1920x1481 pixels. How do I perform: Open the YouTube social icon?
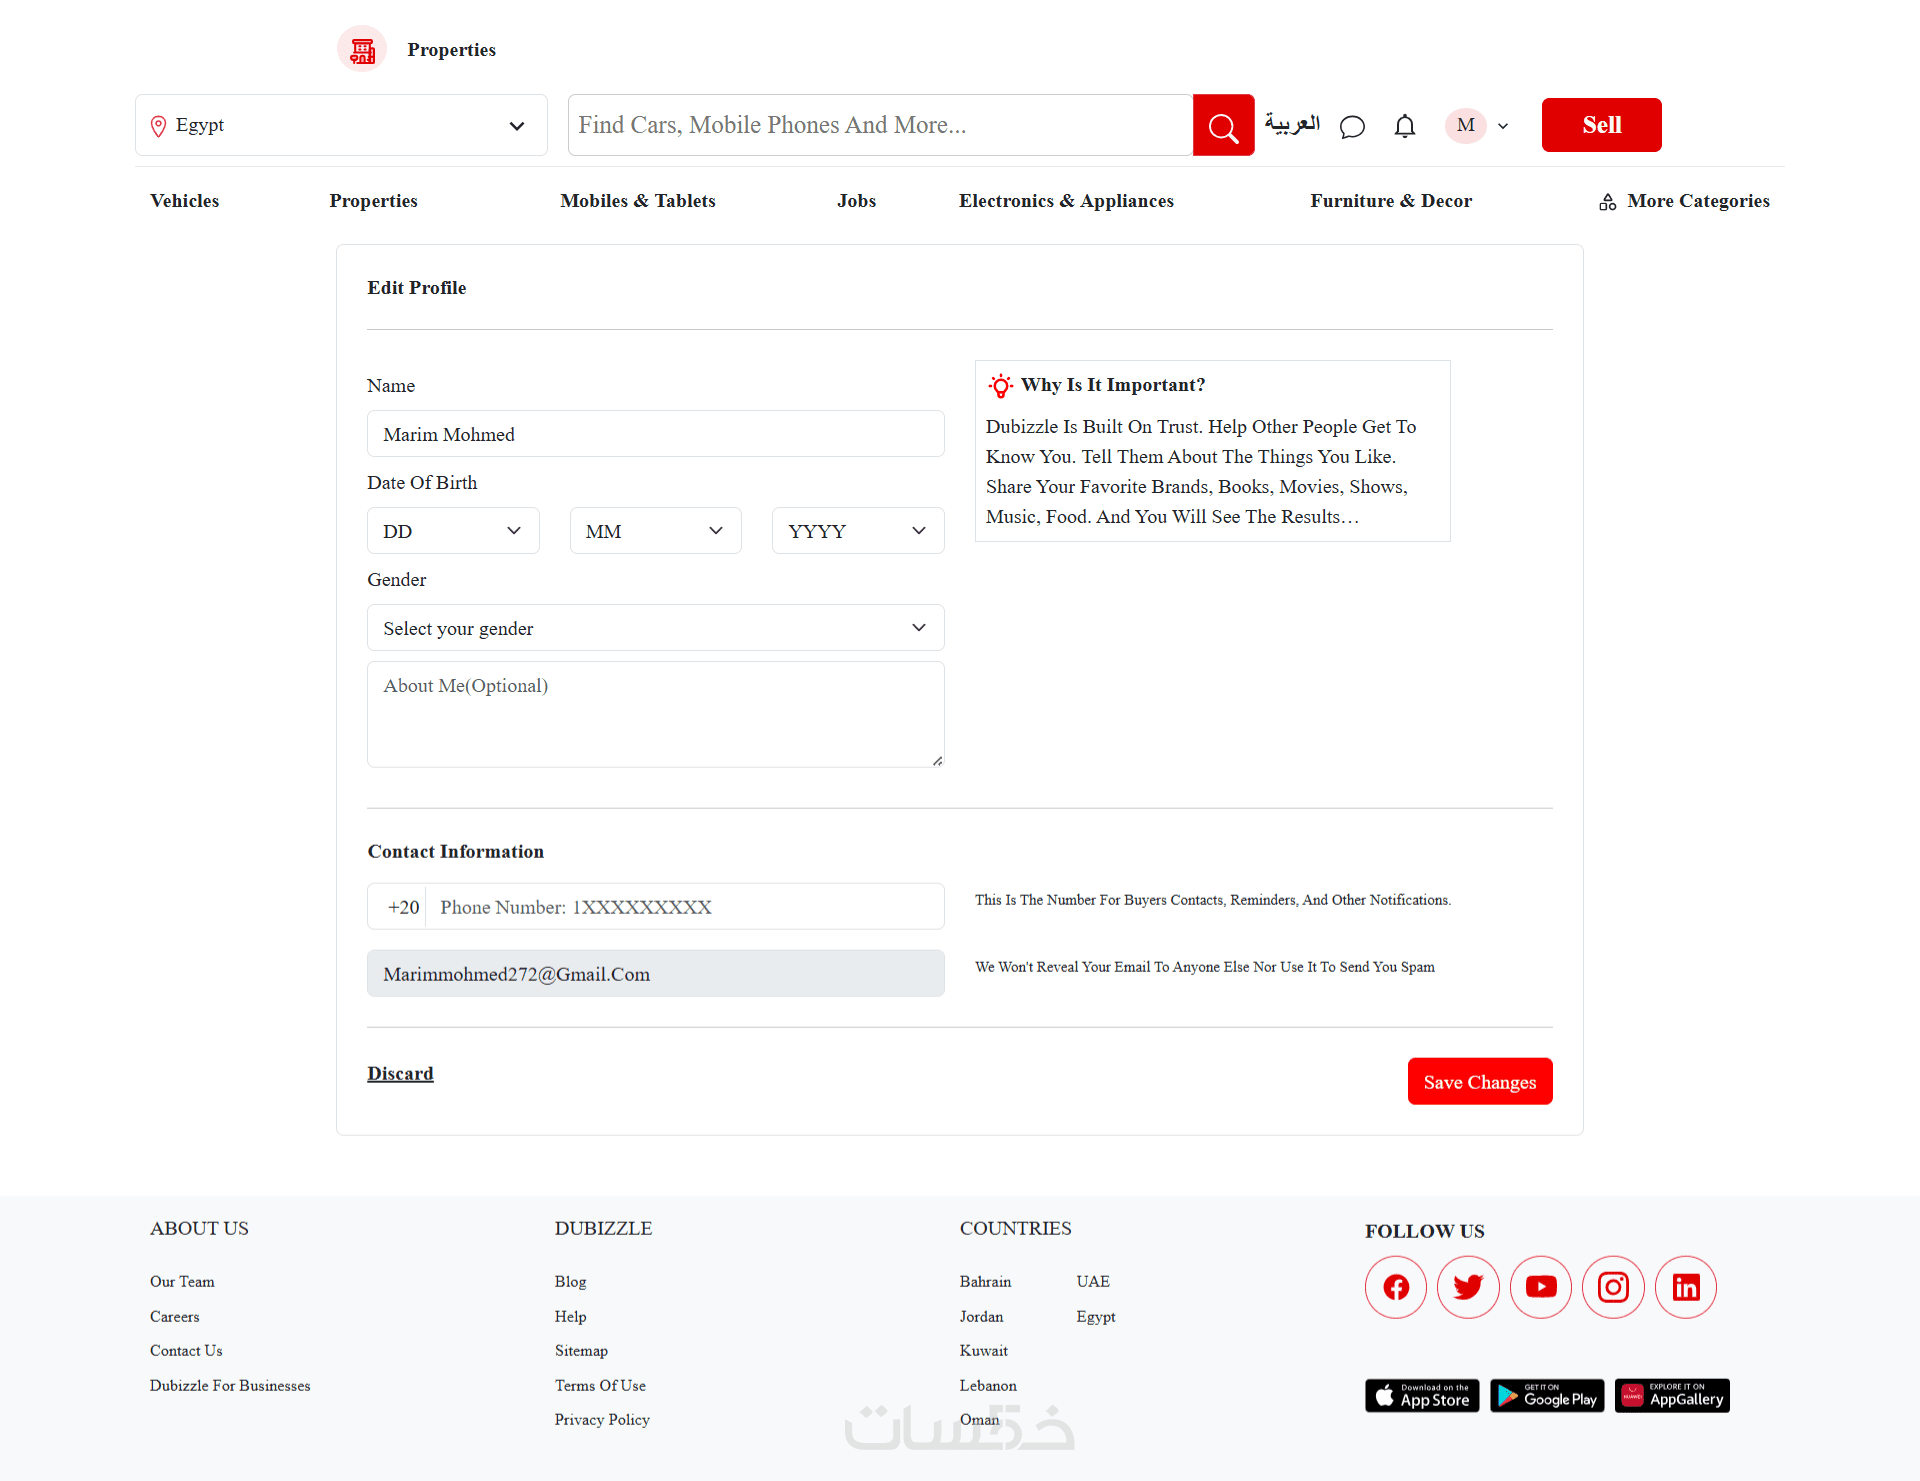coord(1540,1287)
